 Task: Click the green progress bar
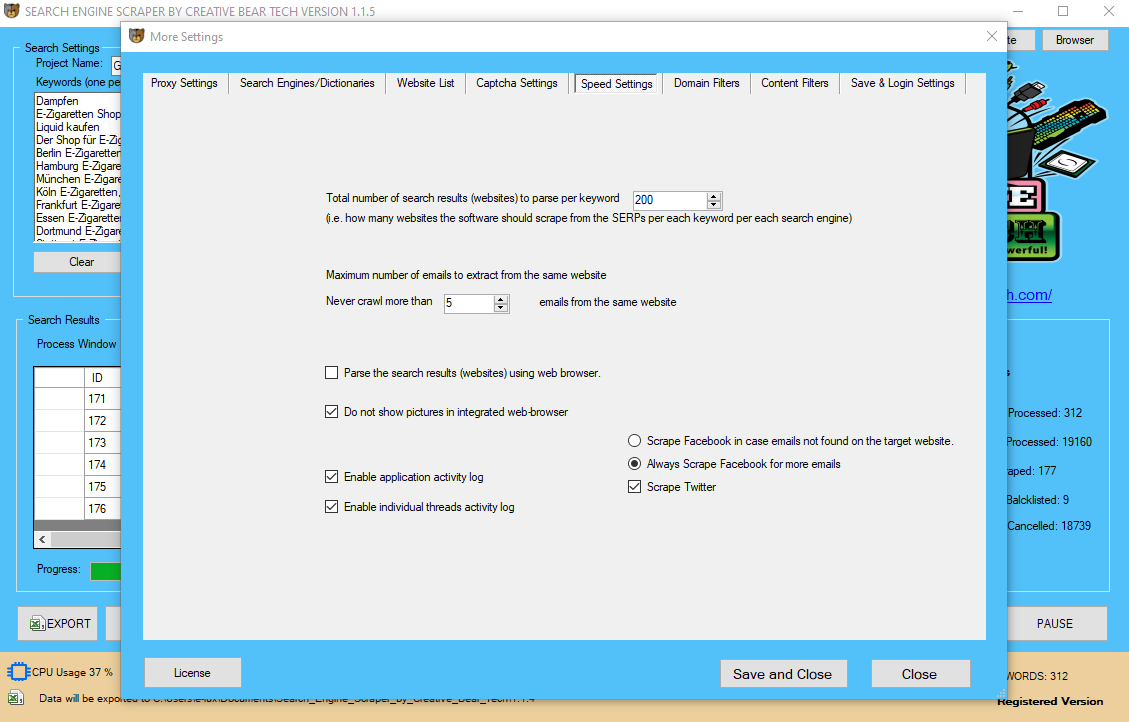pyautogui.click(x=106, y=571)
